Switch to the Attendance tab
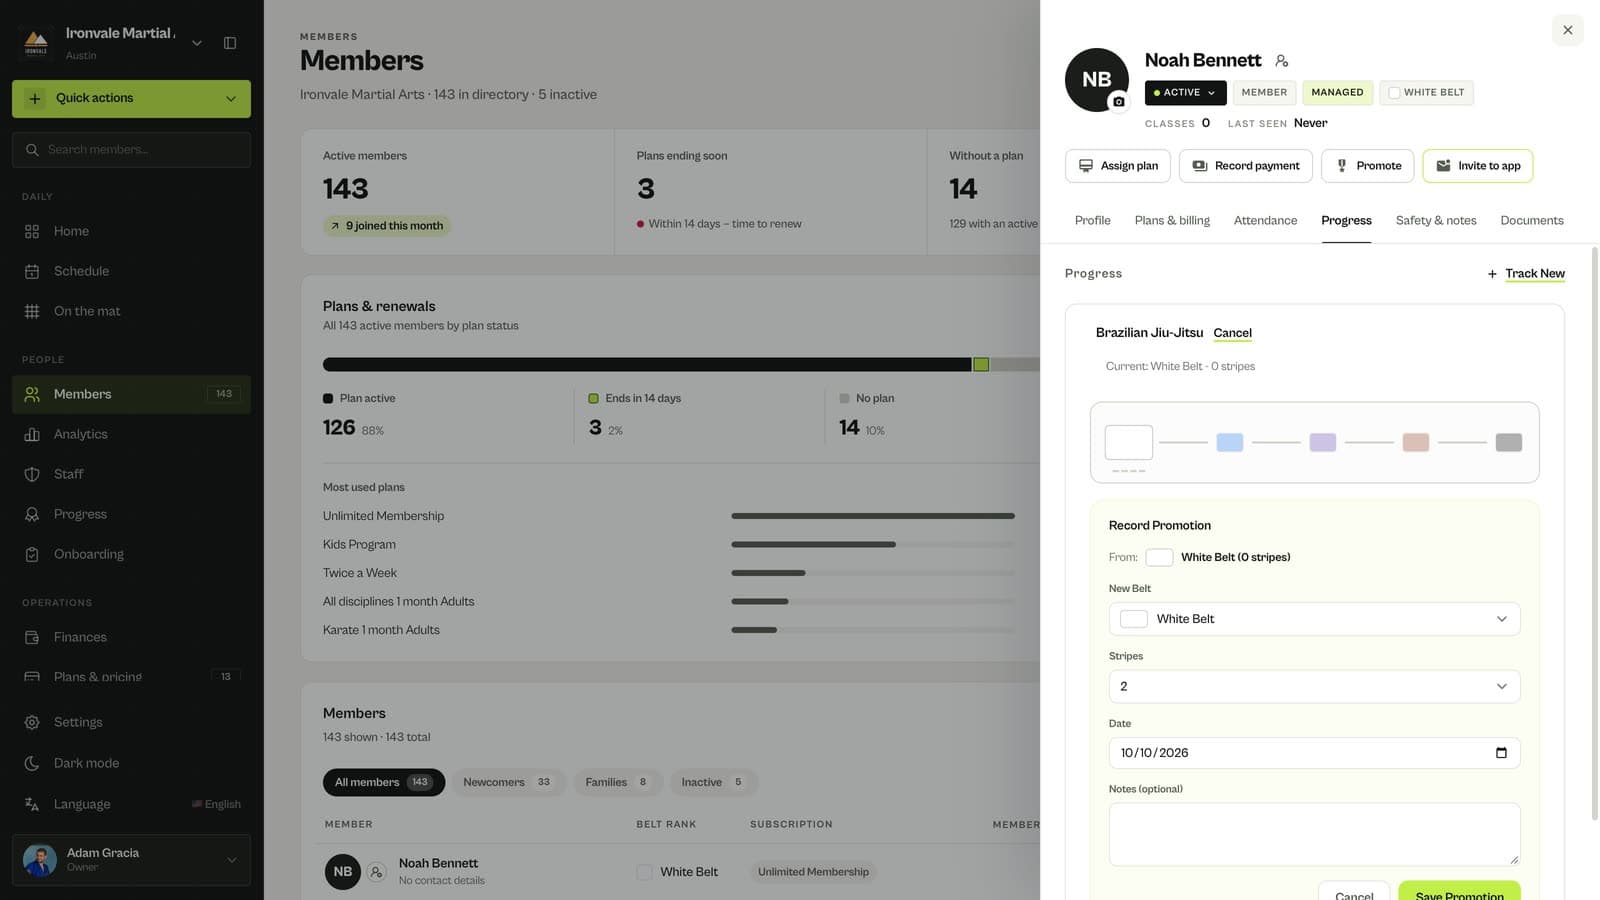 coord(1265,221)
